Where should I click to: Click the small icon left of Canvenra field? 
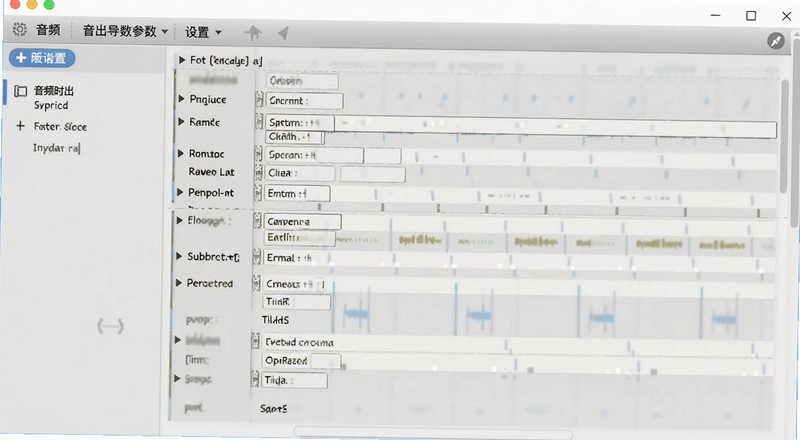tap(258, 221)
